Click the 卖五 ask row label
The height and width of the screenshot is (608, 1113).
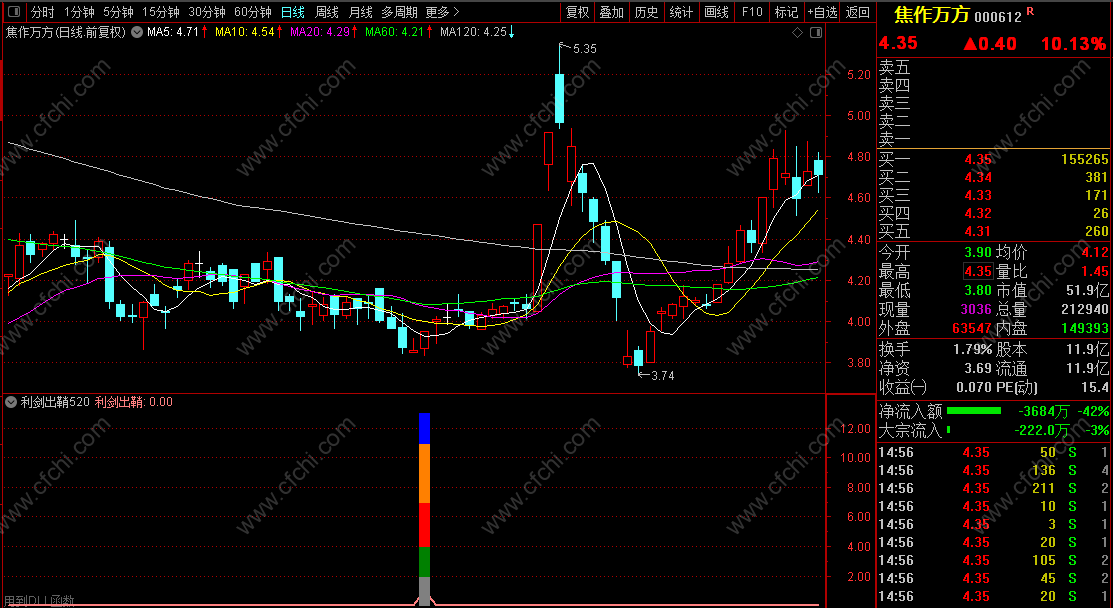click(894, 67)
